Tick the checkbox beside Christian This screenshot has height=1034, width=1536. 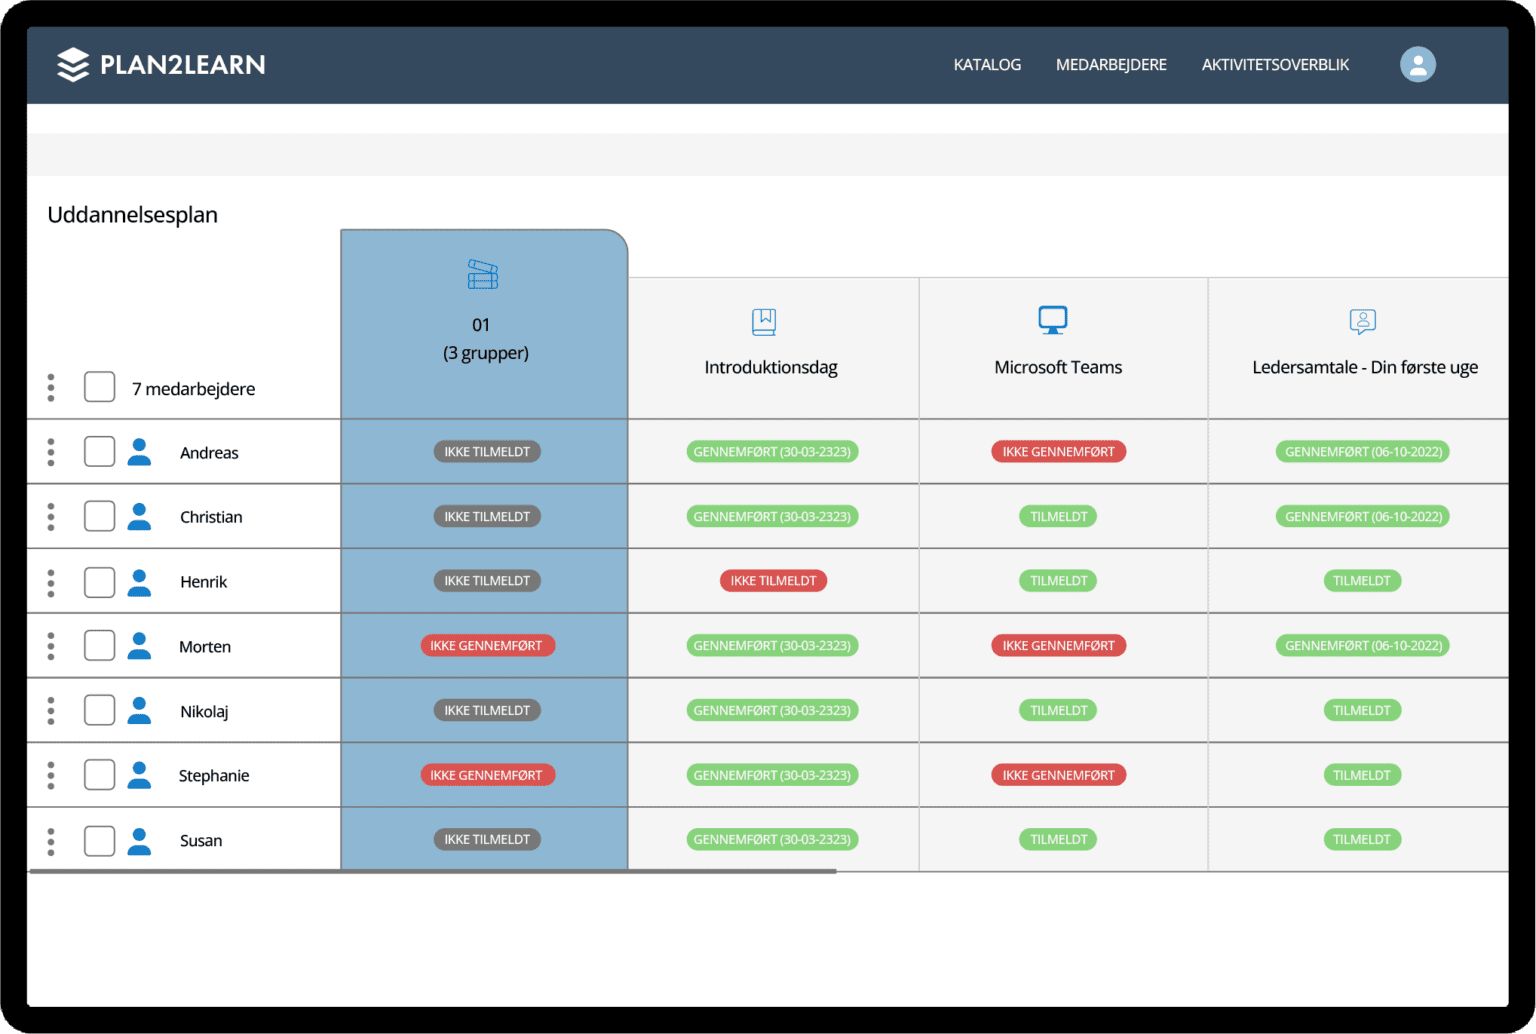(100, 516)
